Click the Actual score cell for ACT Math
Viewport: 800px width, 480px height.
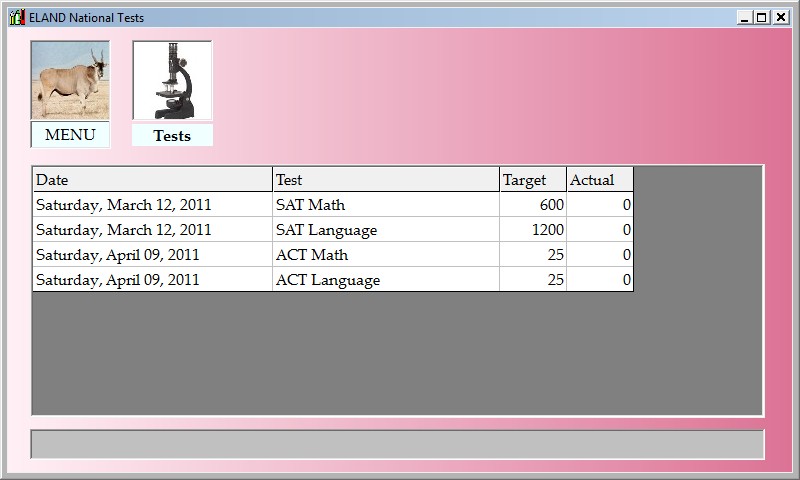tap(599, 255)
